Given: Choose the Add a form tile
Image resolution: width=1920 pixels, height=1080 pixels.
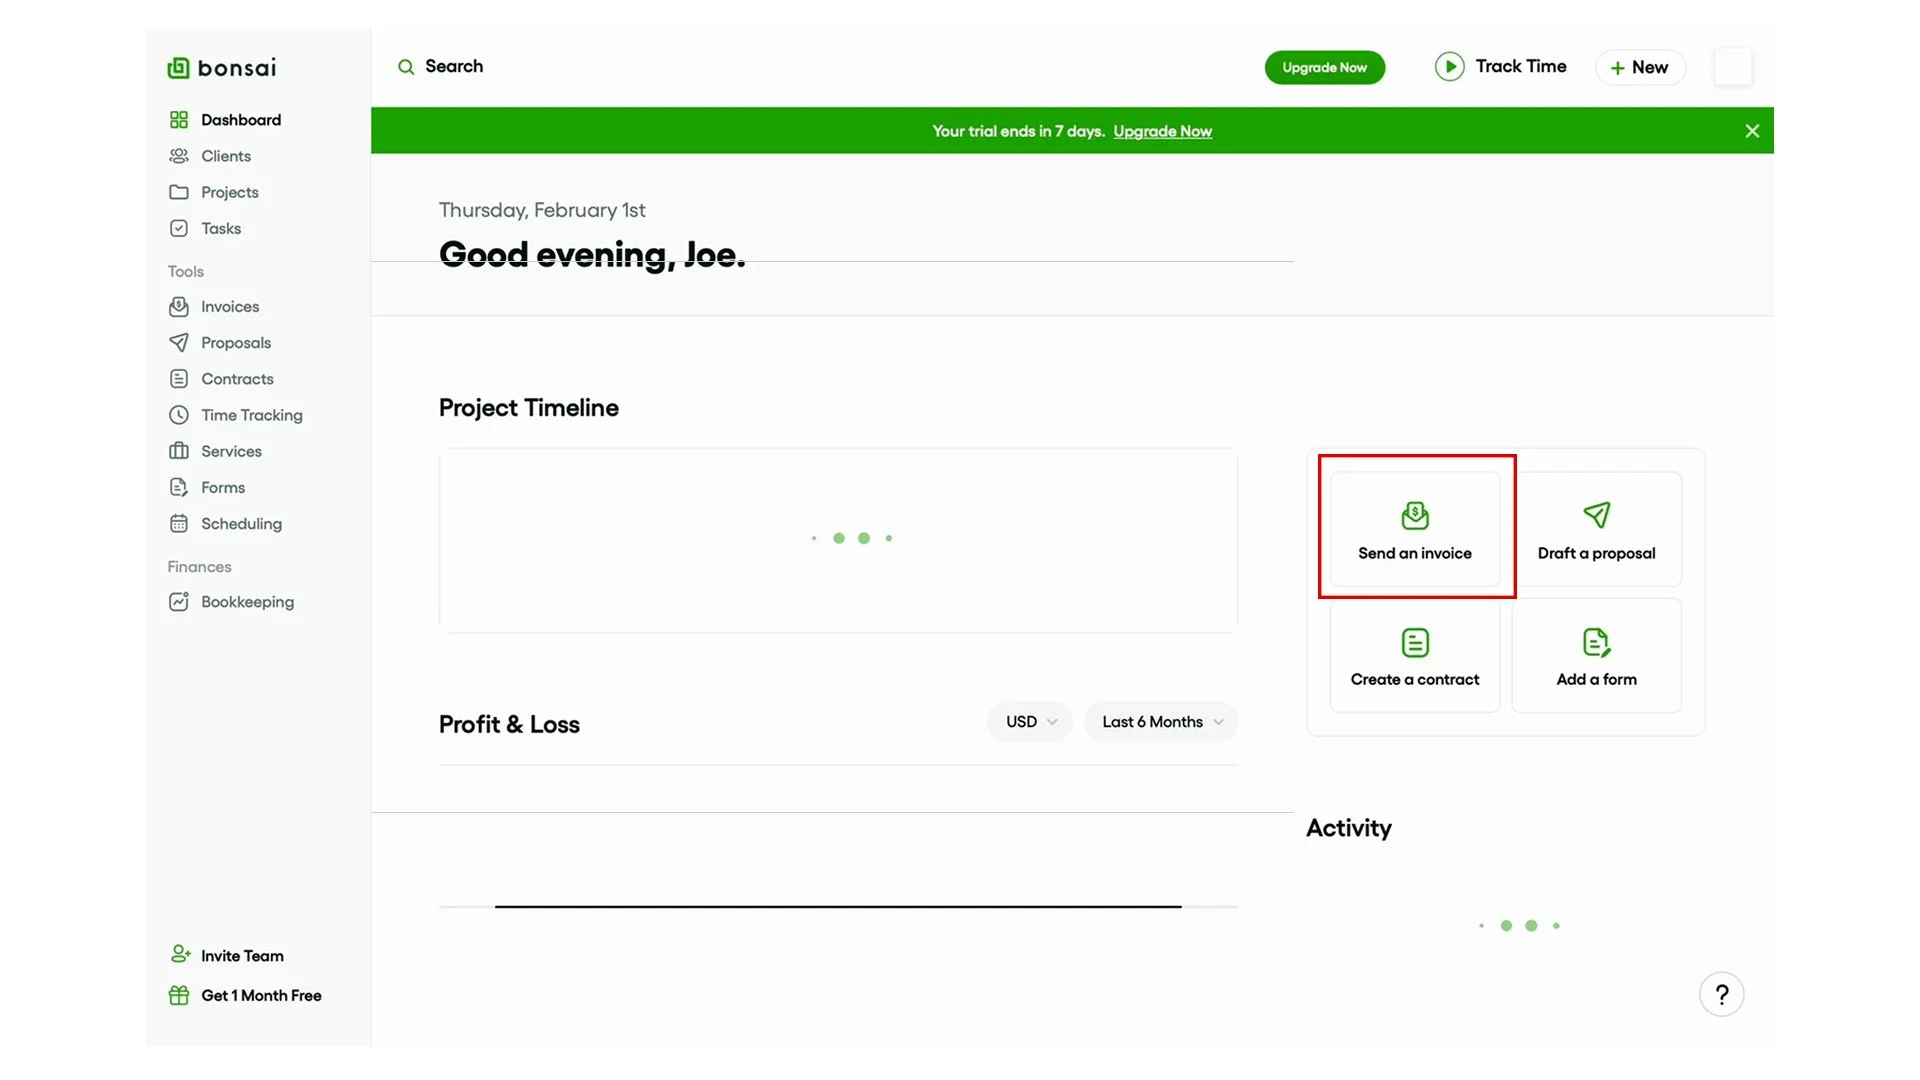Looking at the screenshot, I should [1596, 656].
